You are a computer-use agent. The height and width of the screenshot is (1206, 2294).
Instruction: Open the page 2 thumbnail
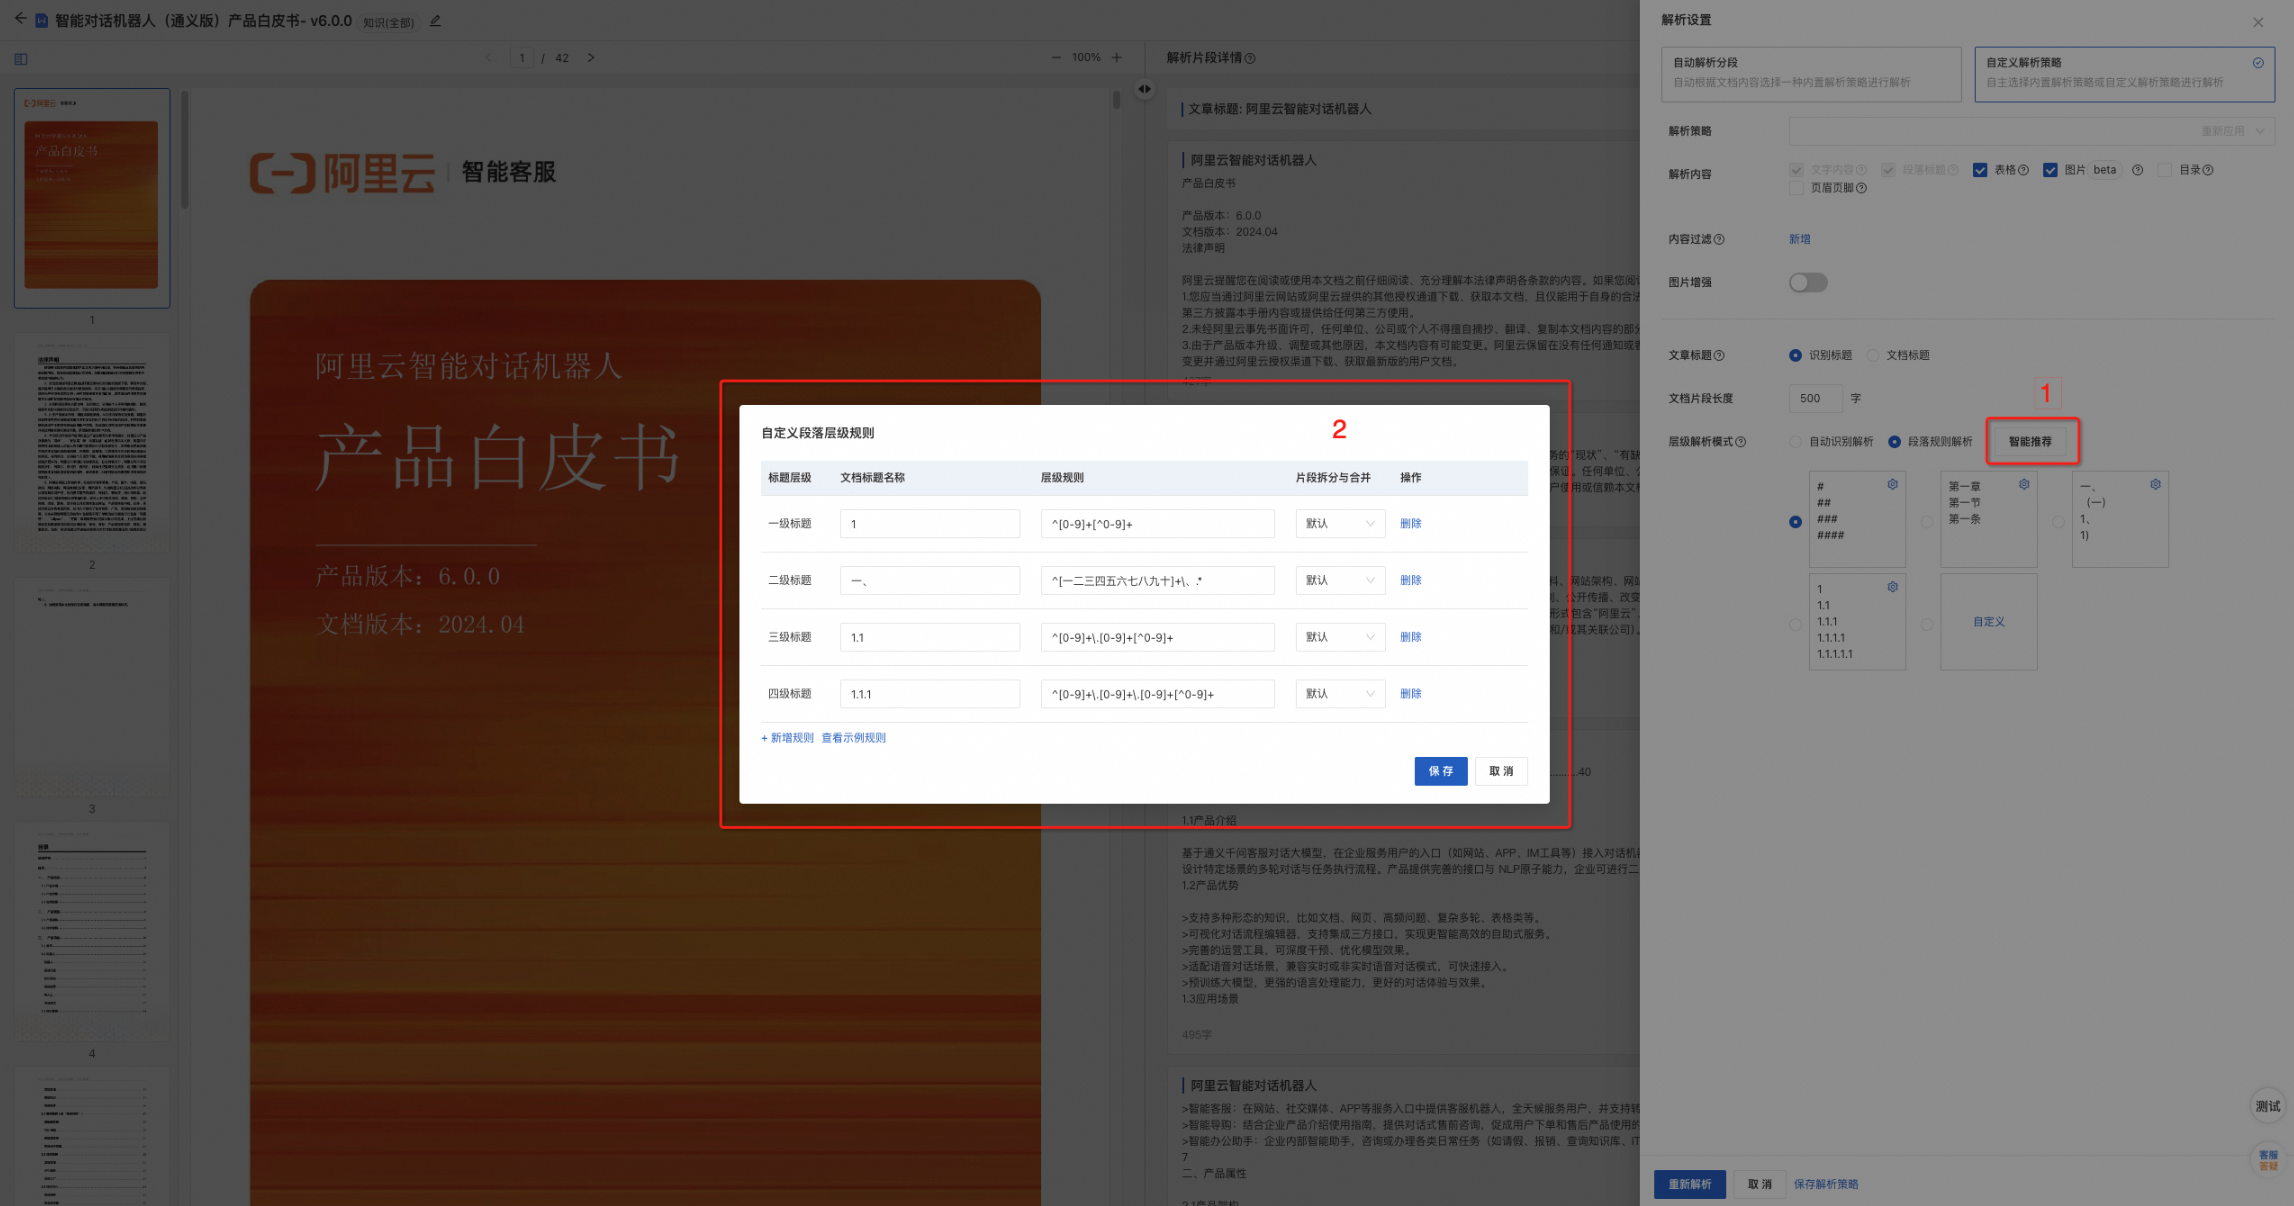92,444
